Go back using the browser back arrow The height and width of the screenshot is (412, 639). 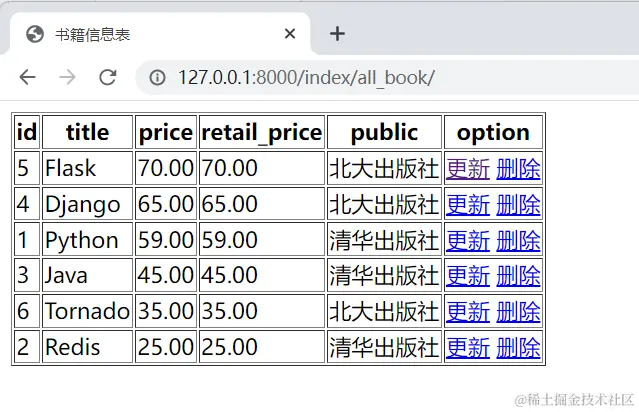click(x=28, y=77)
